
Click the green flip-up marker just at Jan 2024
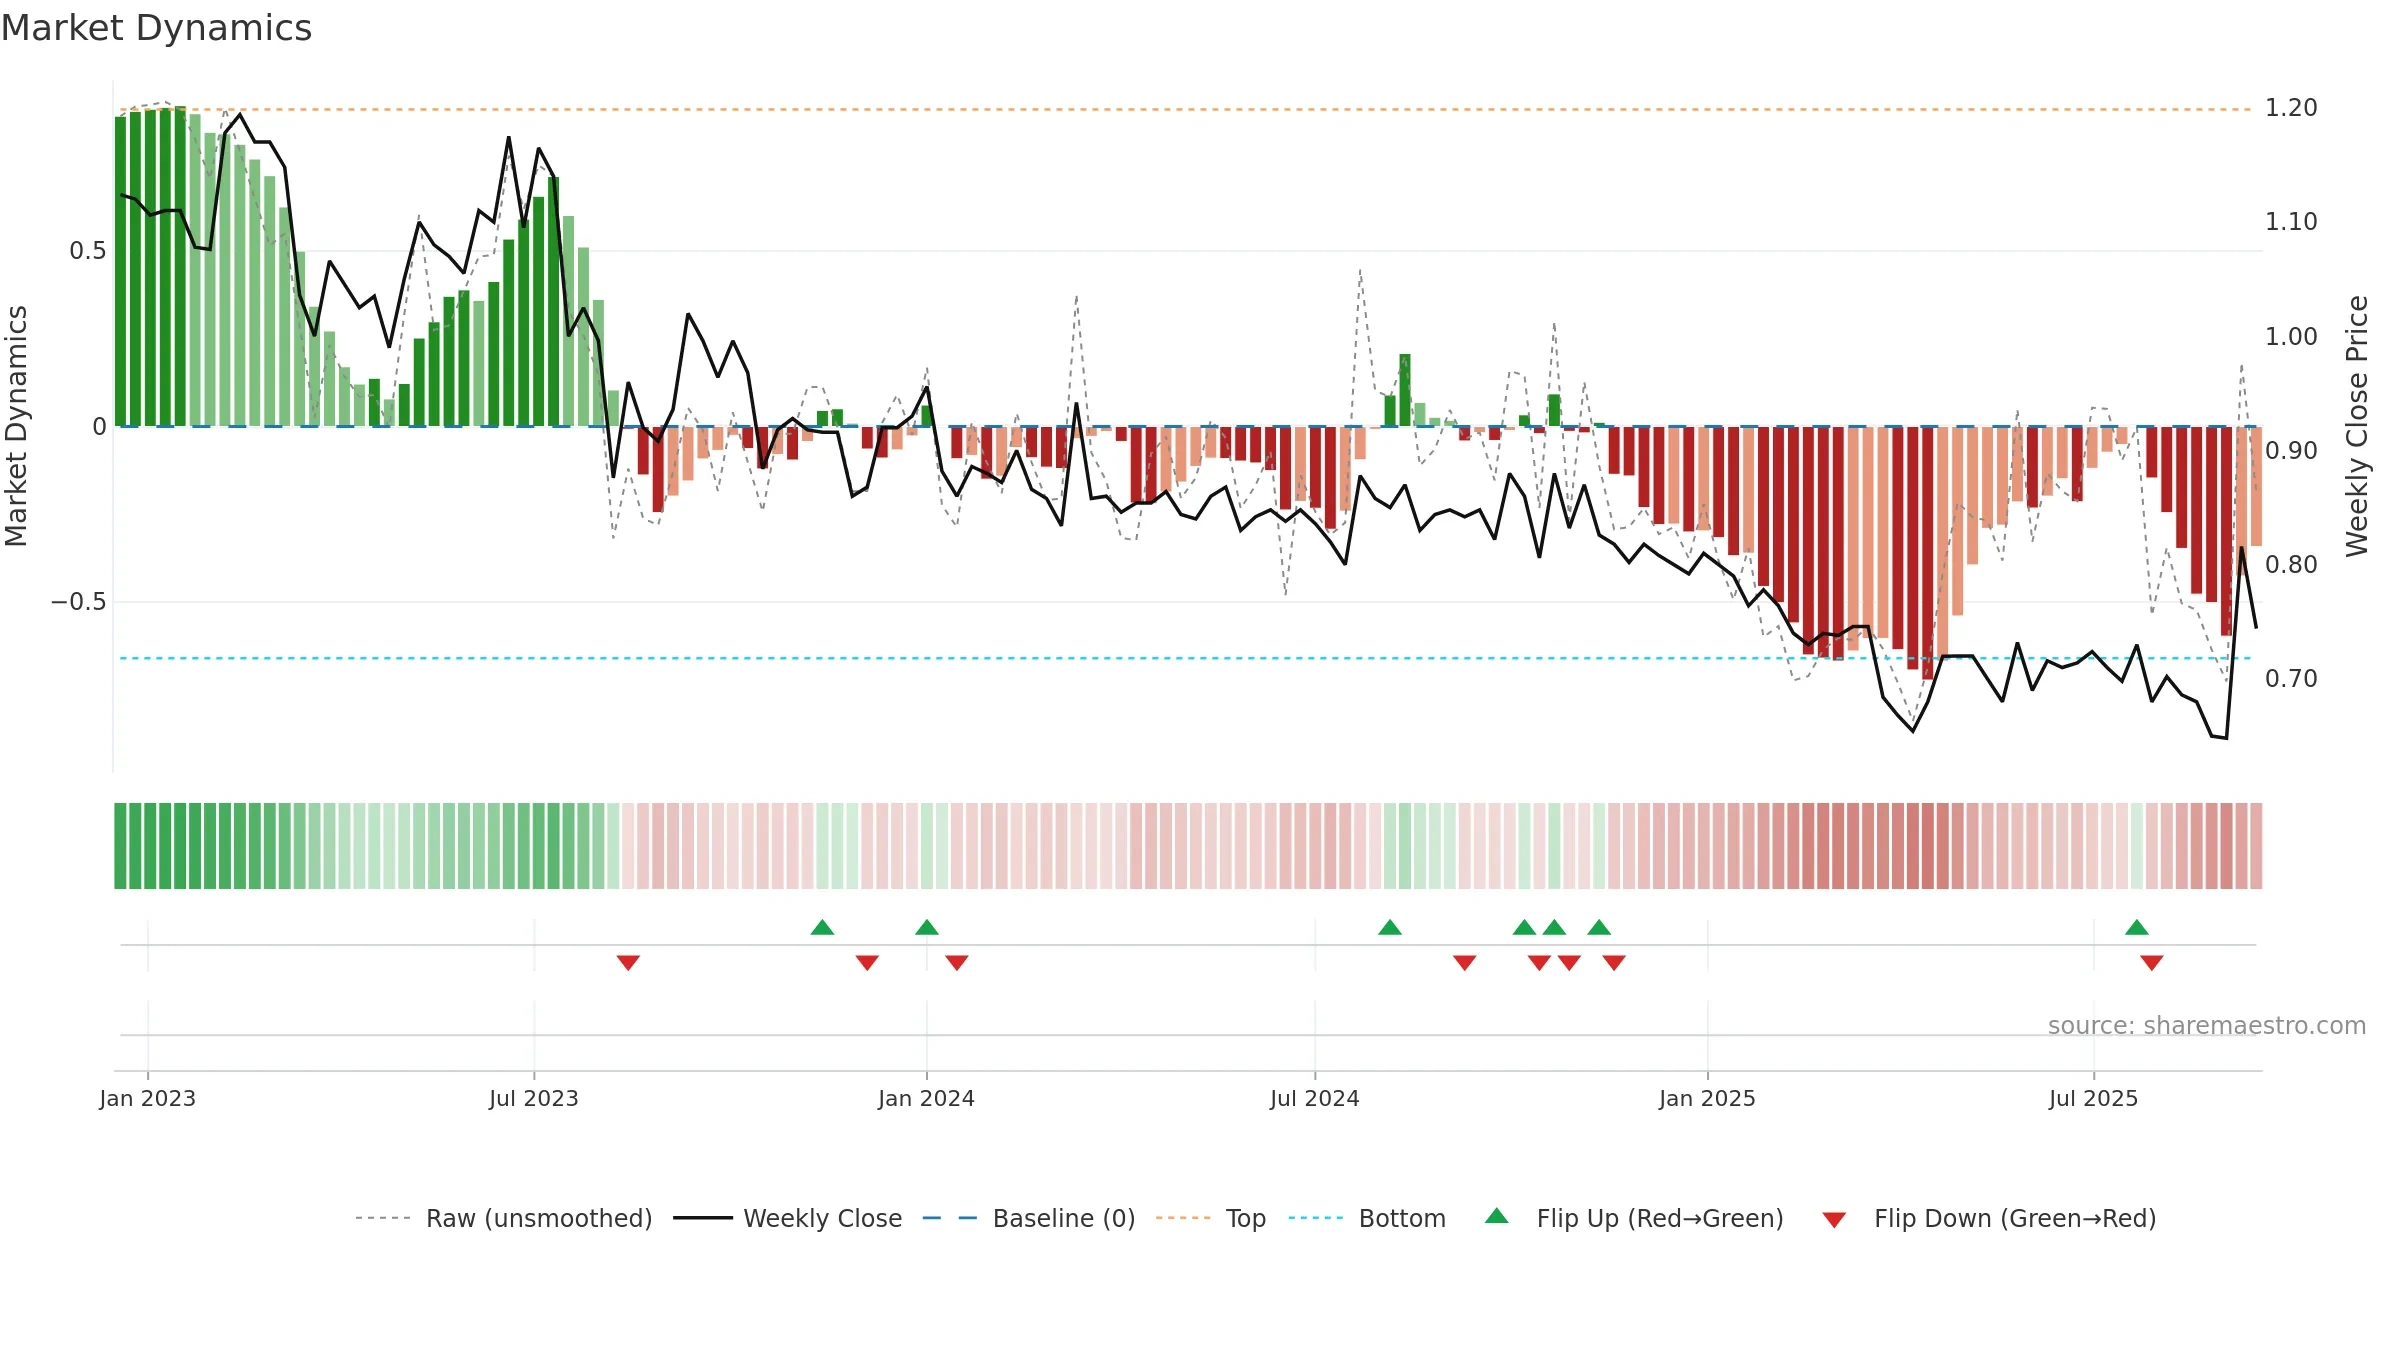[x=927, y=927]
